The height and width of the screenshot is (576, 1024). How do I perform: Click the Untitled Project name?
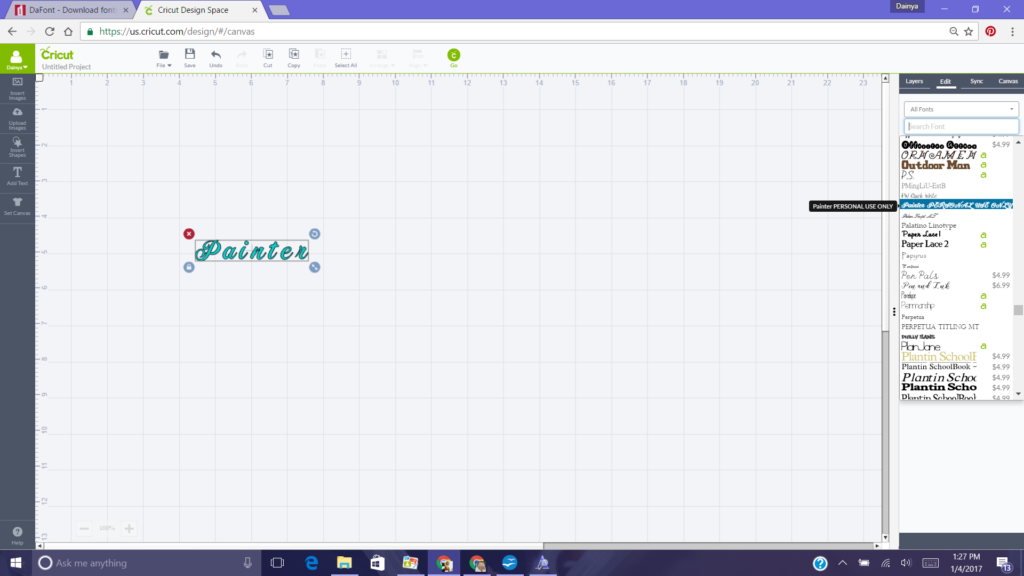click(x=66, y=67)
